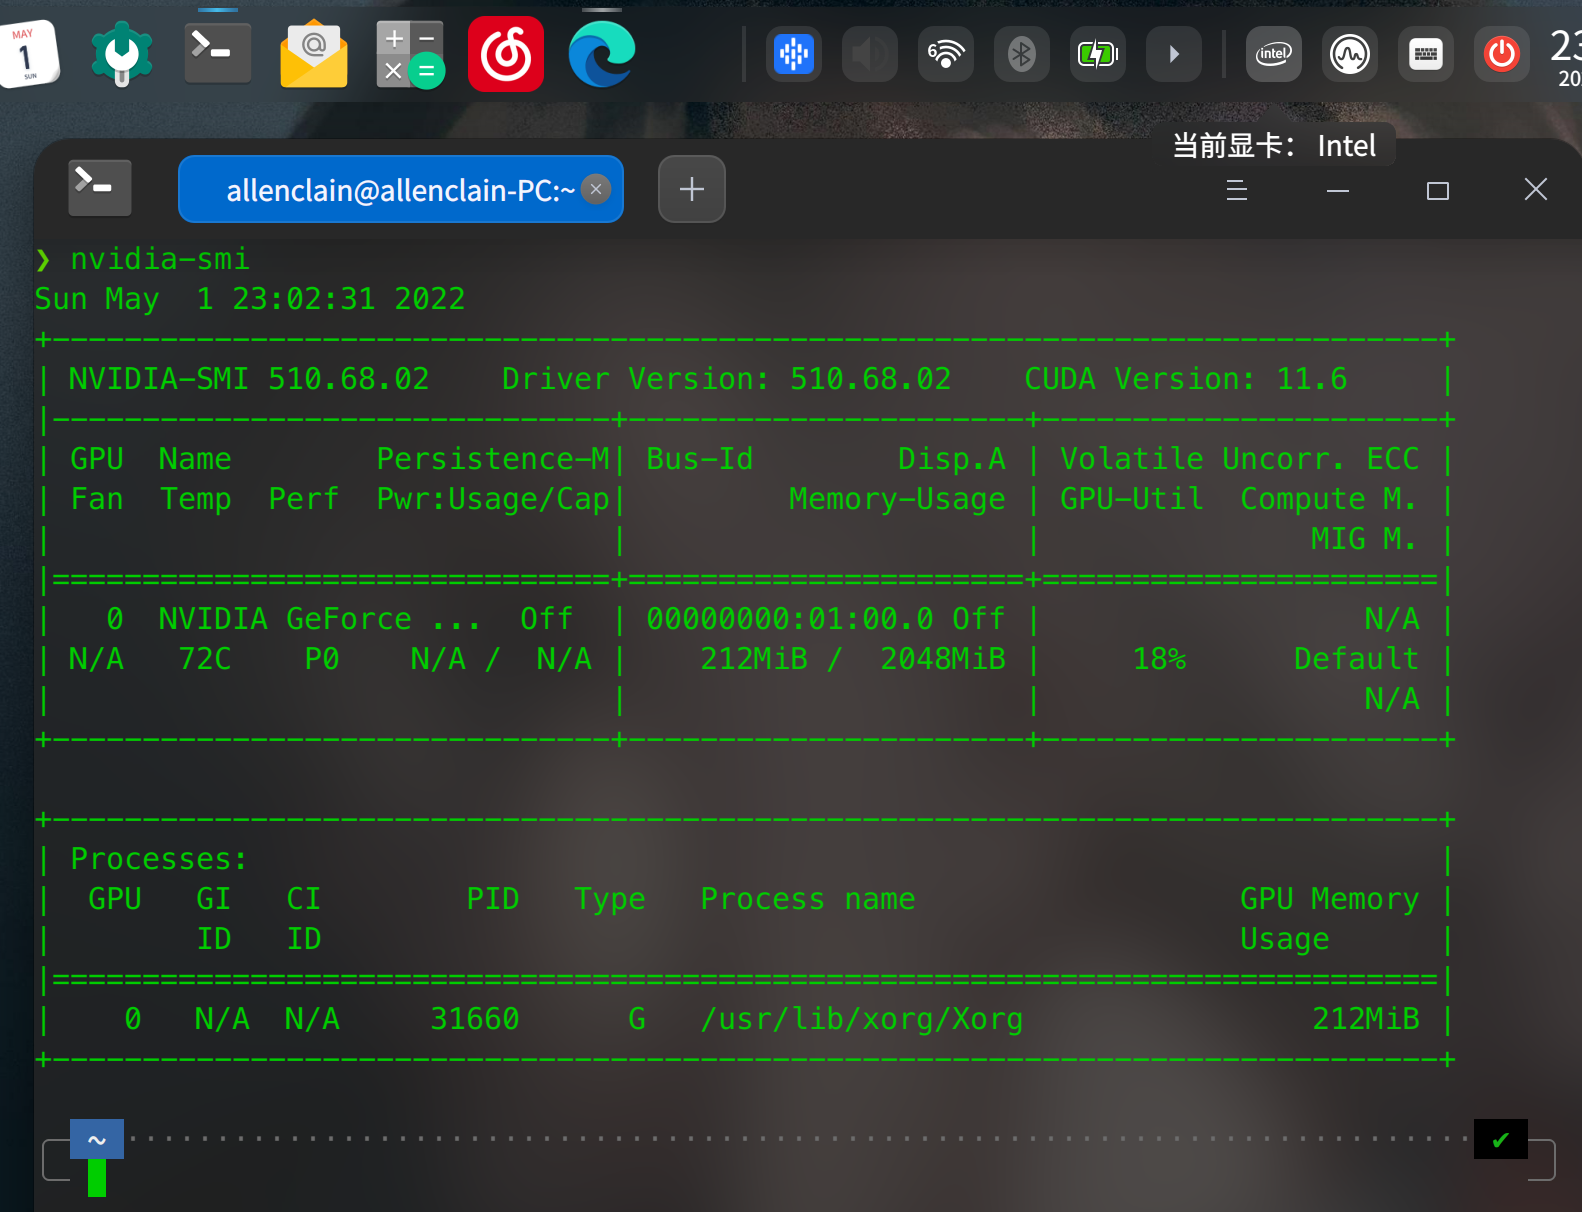This screenshot has width=1582, height=1212.
Task: Toggle the Bluetooth tray icon
Action: (1022, 54)
